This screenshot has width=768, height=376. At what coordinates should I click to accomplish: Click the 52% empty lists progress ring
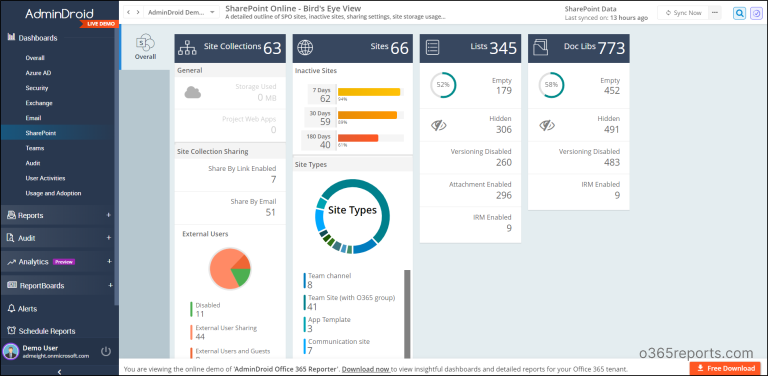[x=443, y=85]
